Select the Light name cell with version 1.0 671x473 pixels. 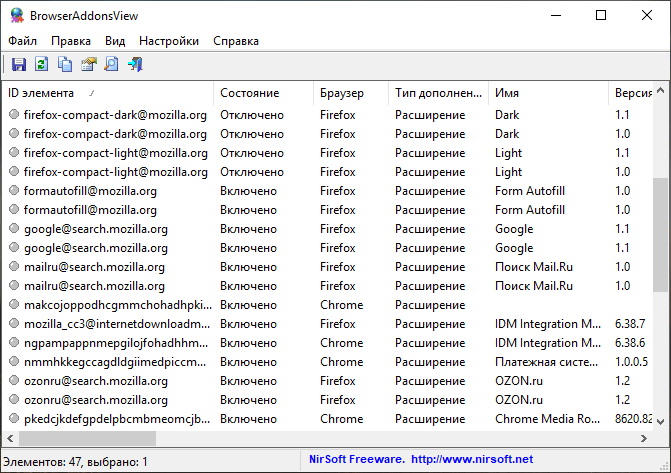pos(508,172)
